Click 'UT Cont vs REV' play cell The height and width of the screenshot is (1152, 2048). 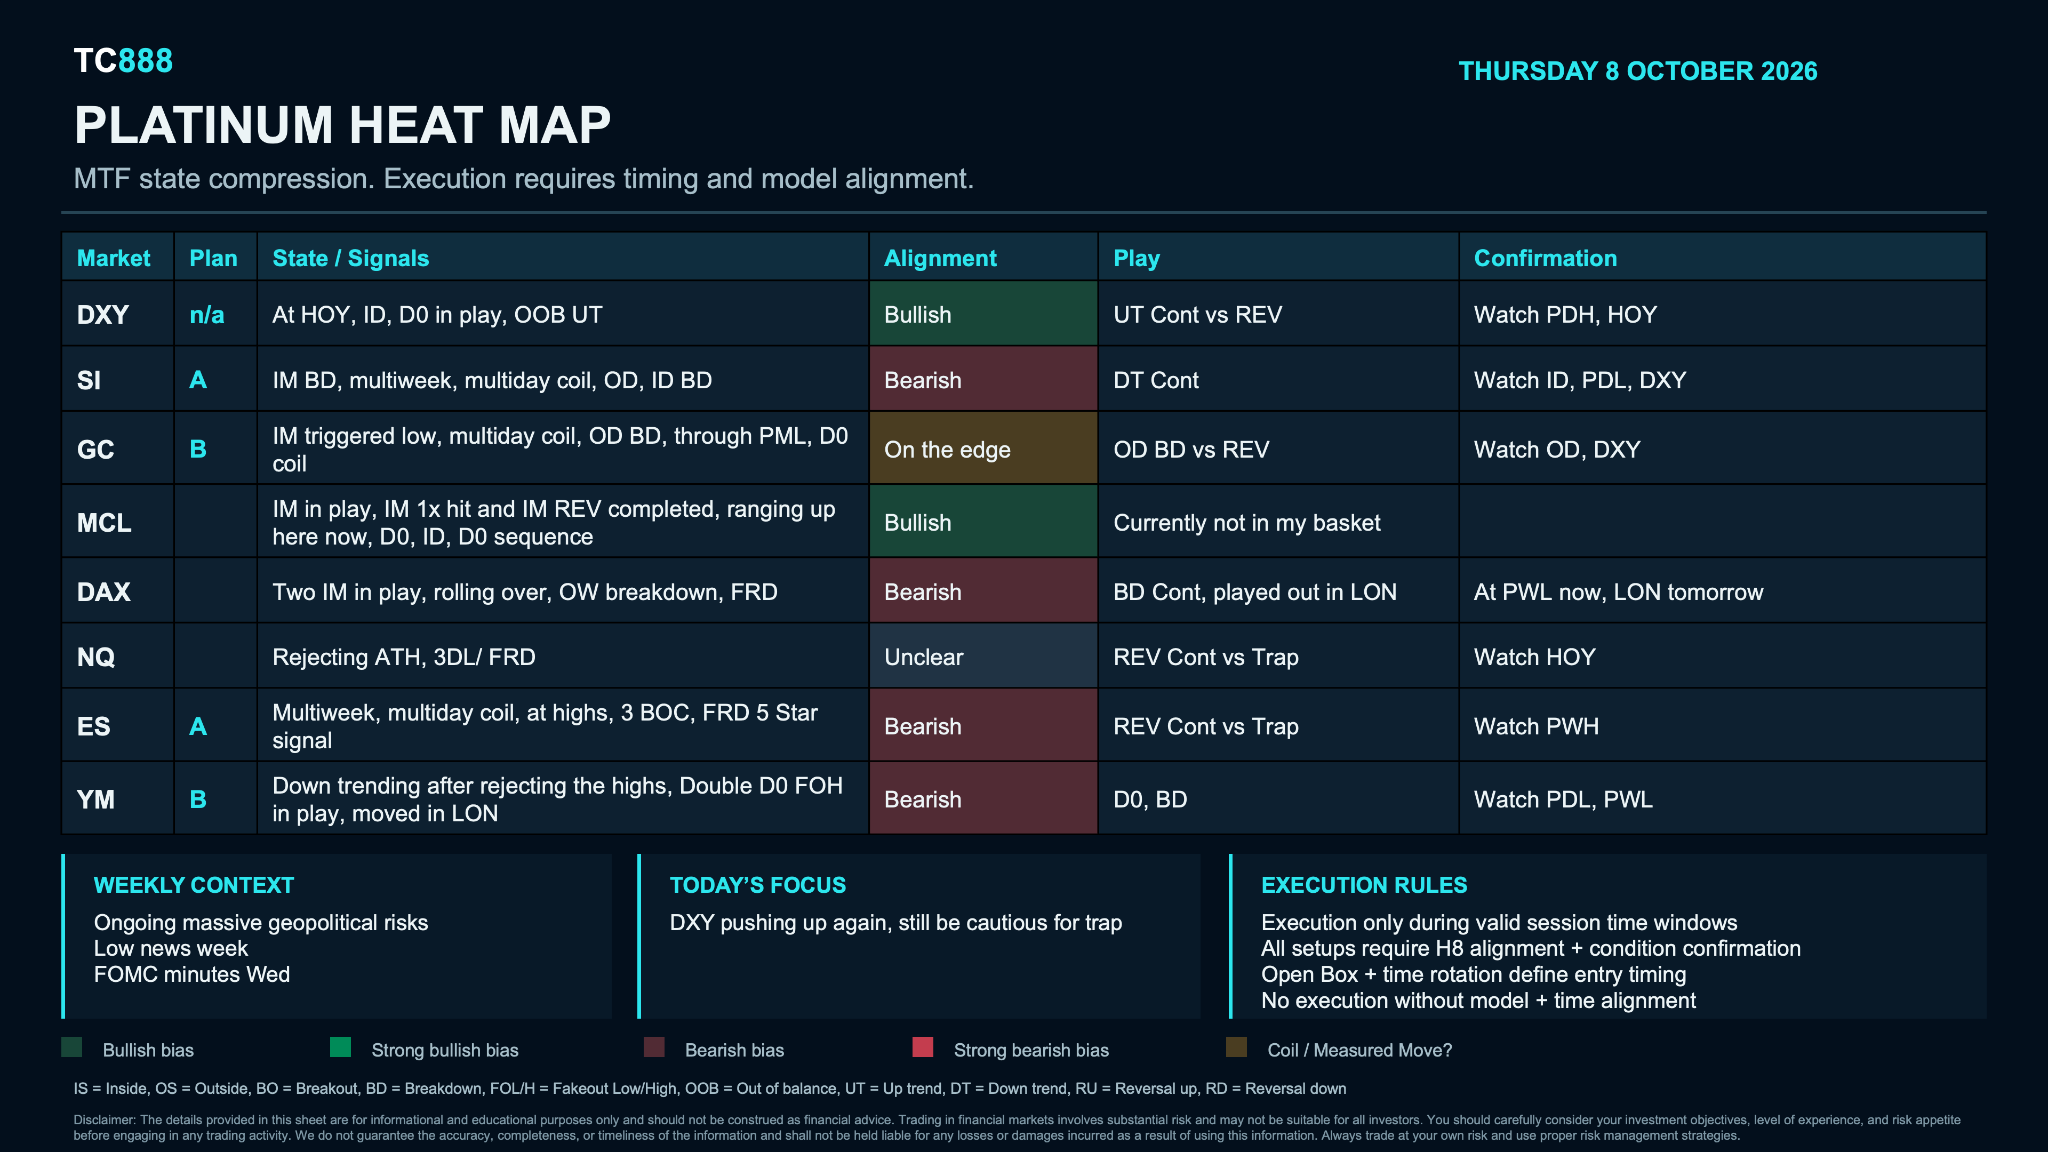(x=1278, y=314)
